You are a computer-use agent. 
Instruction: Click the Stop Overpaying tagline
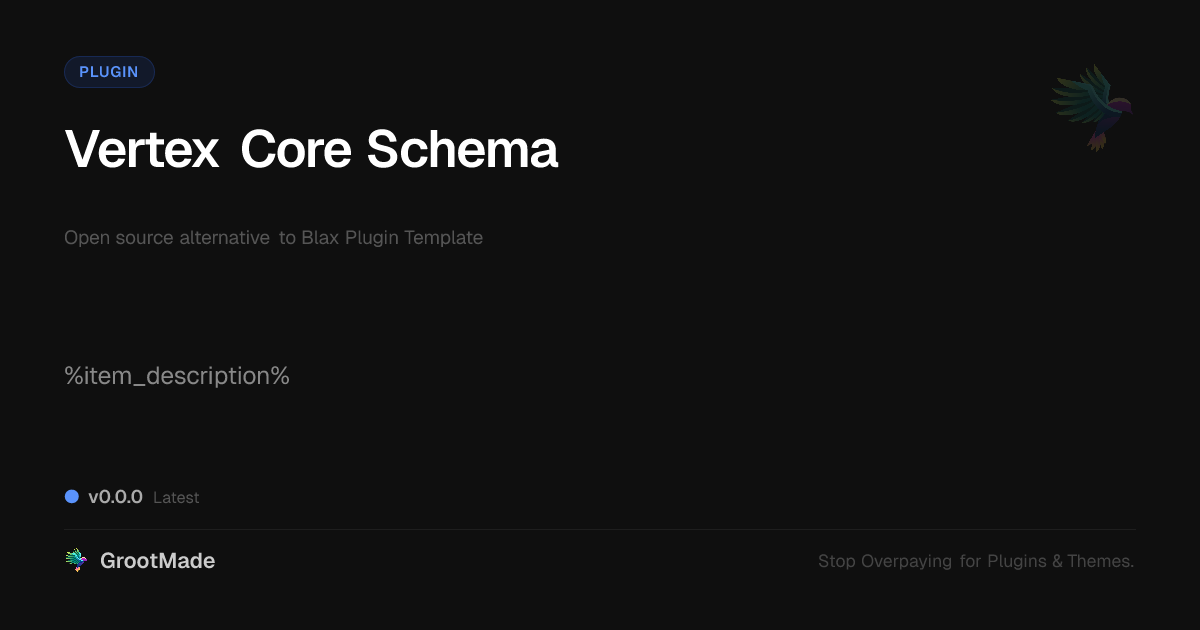(975, 561)
